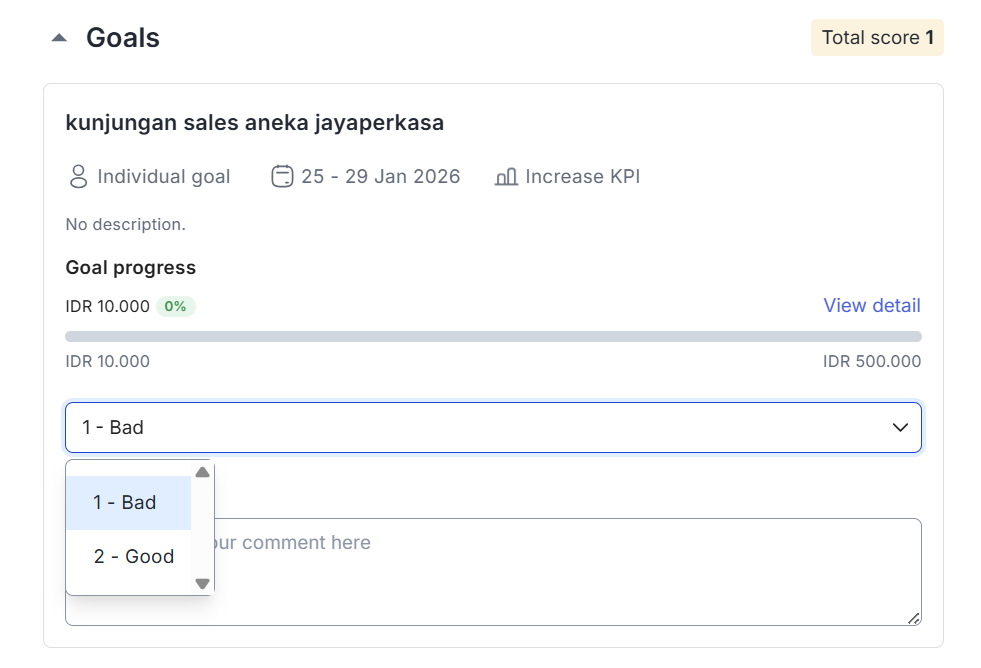Screen dimensions: 981x668
Task: Click the dropdown list scroll down arrow
Action: click(203, 584)
